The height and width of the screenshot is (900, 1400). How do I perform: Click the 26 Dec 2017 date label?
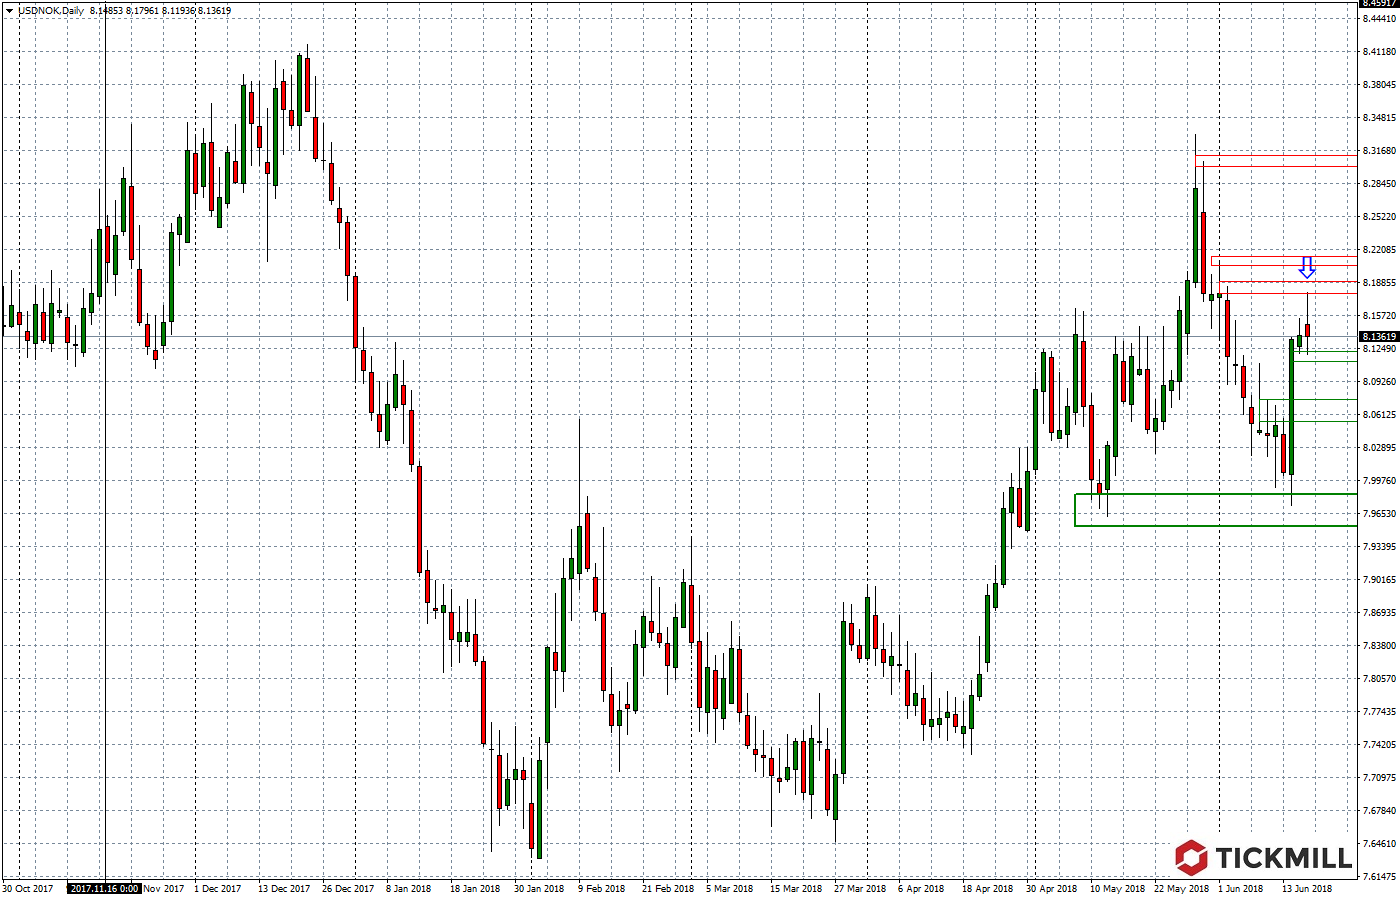tap(348, 888)
